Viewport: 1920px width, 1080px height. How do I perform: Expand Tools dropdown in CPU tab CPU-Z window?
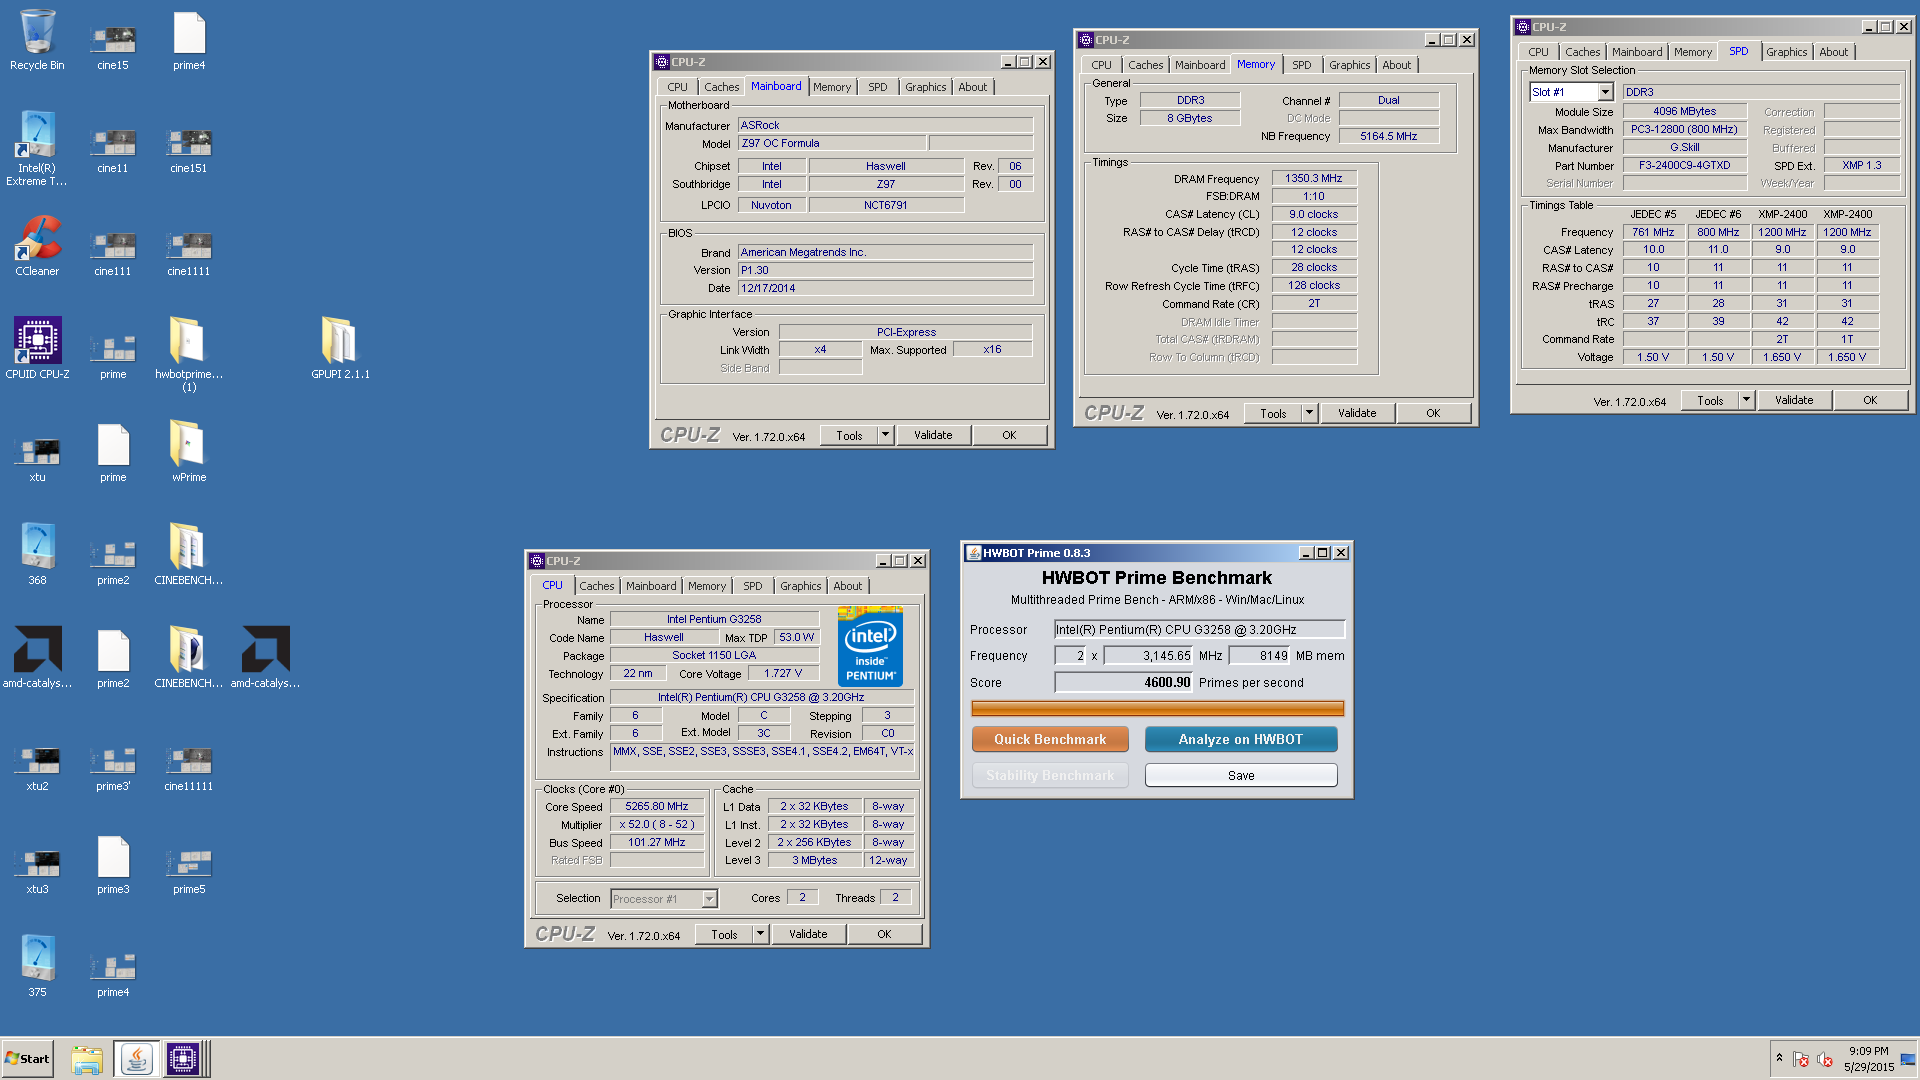coord(760,934)
